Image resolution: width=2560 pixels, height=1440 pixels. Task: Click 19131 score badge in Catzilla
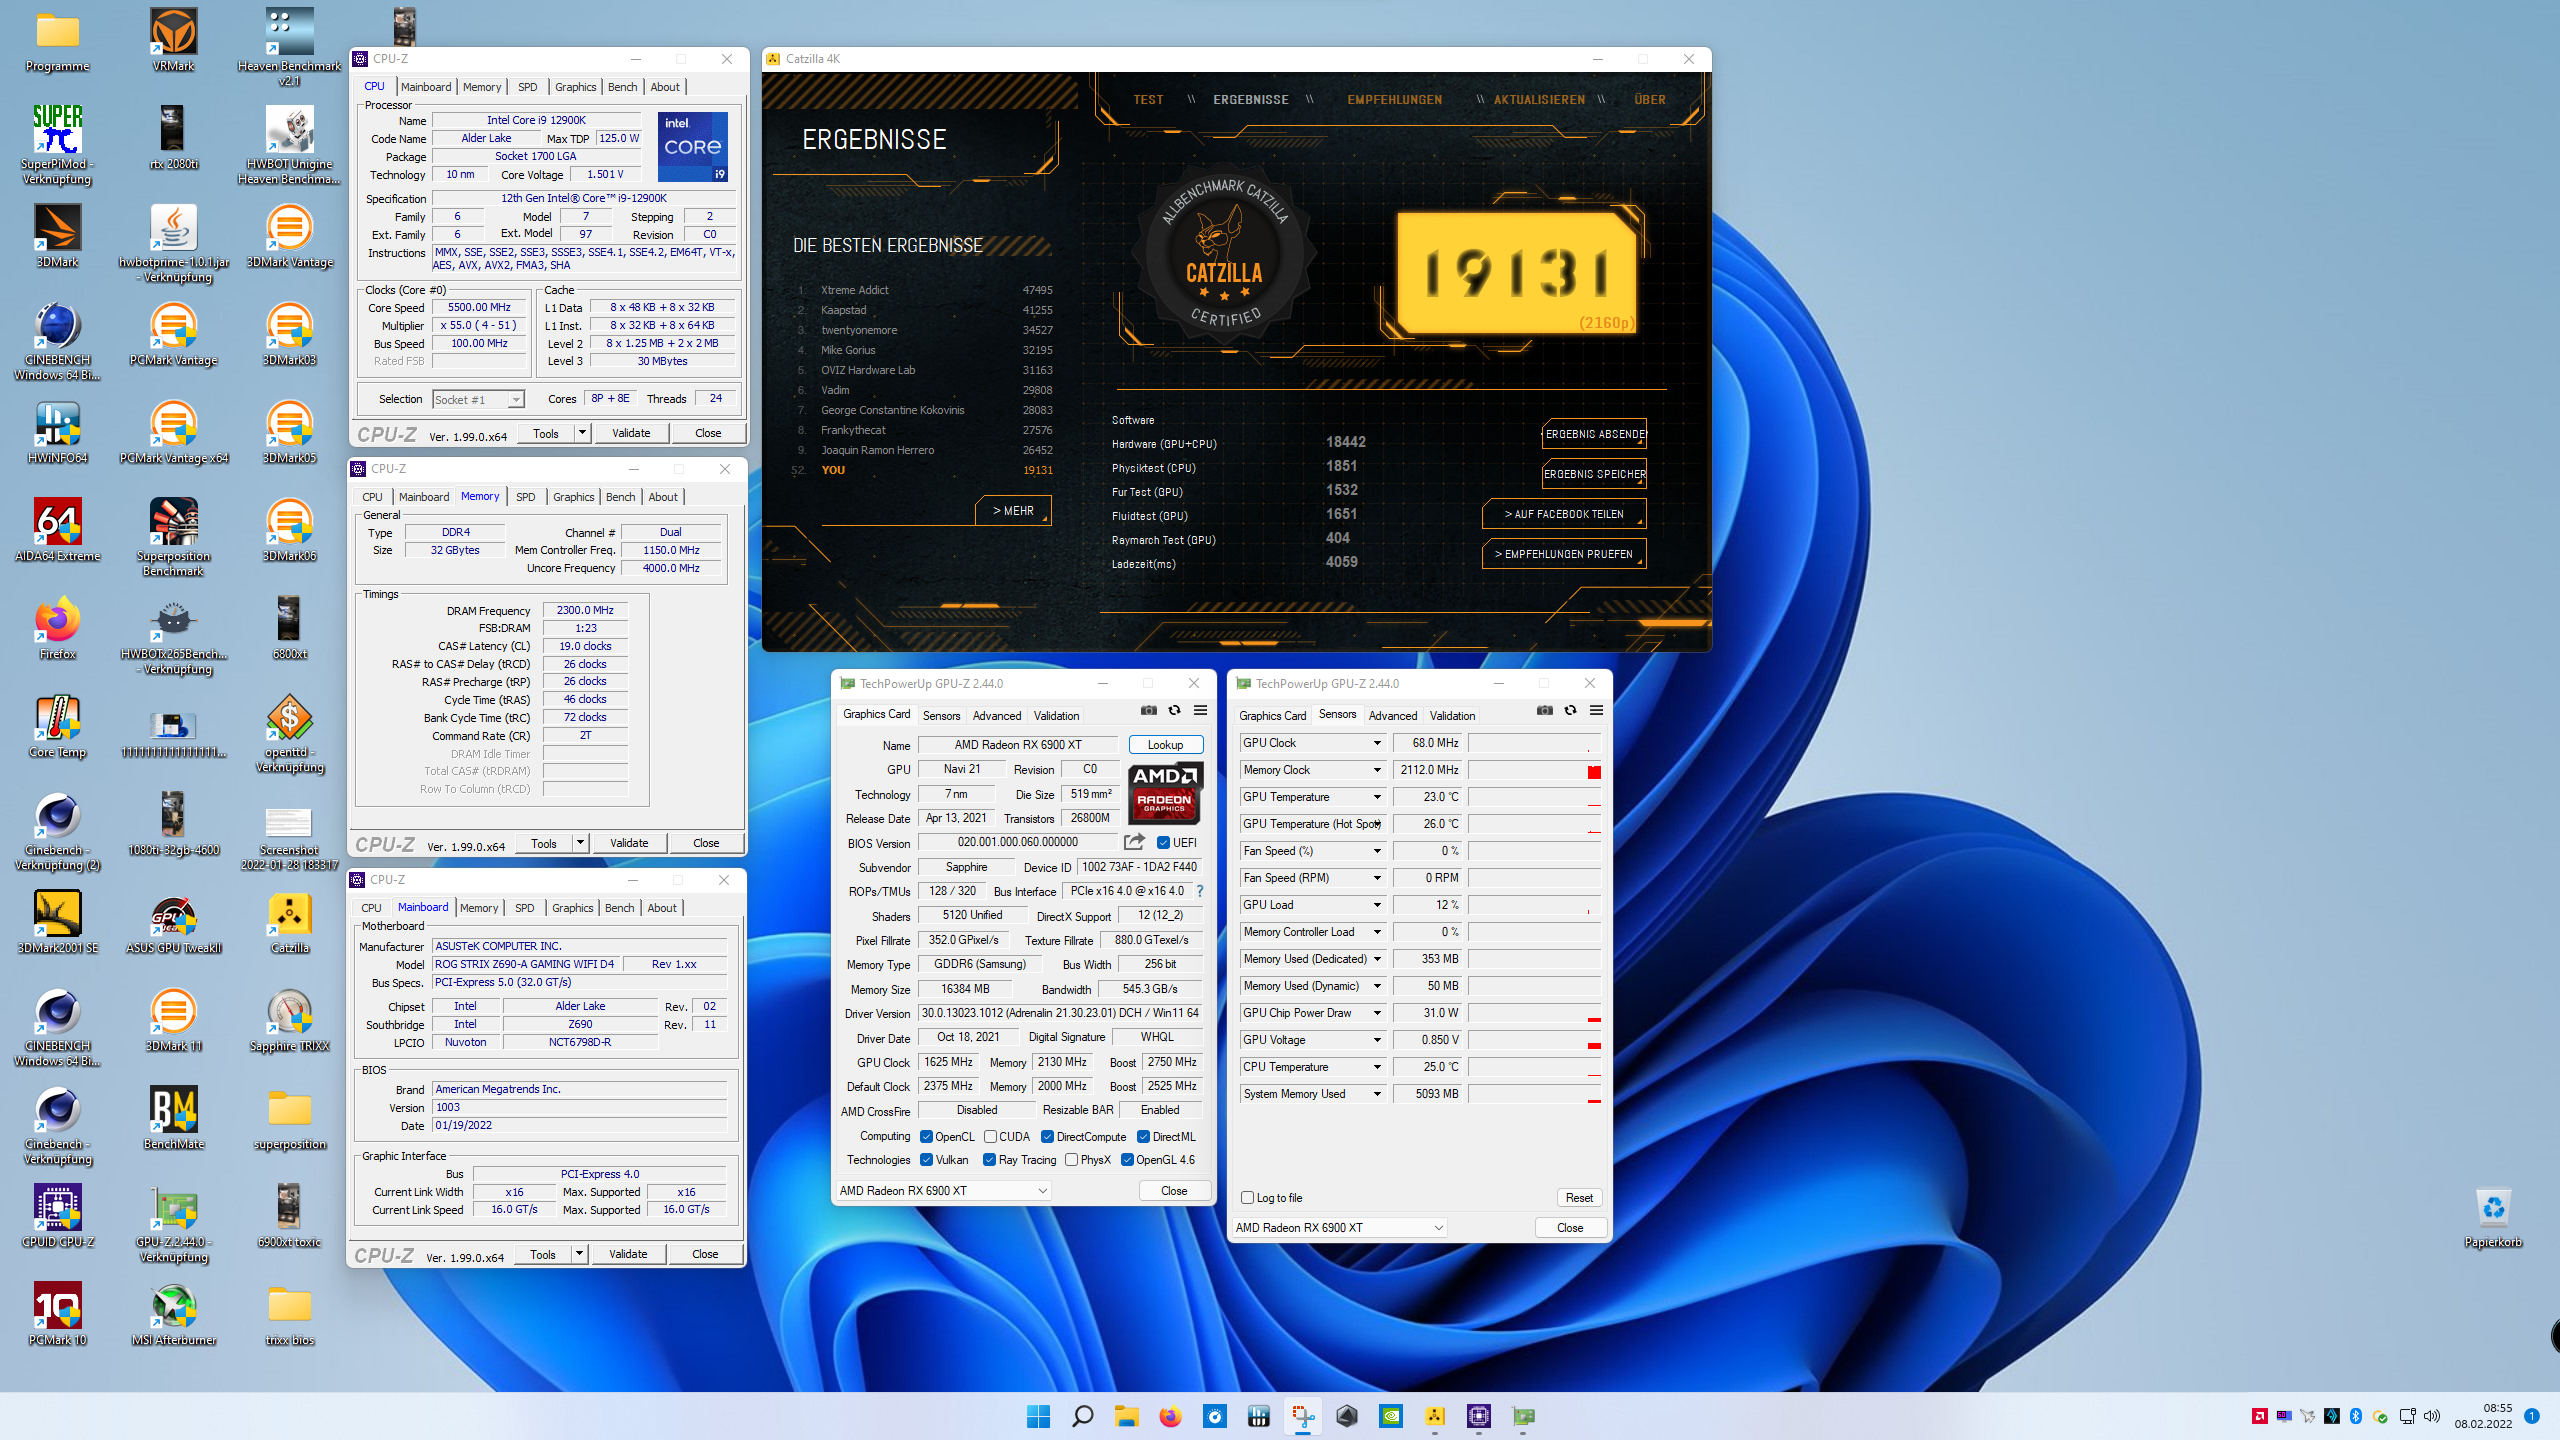[x=1516, y=272]
